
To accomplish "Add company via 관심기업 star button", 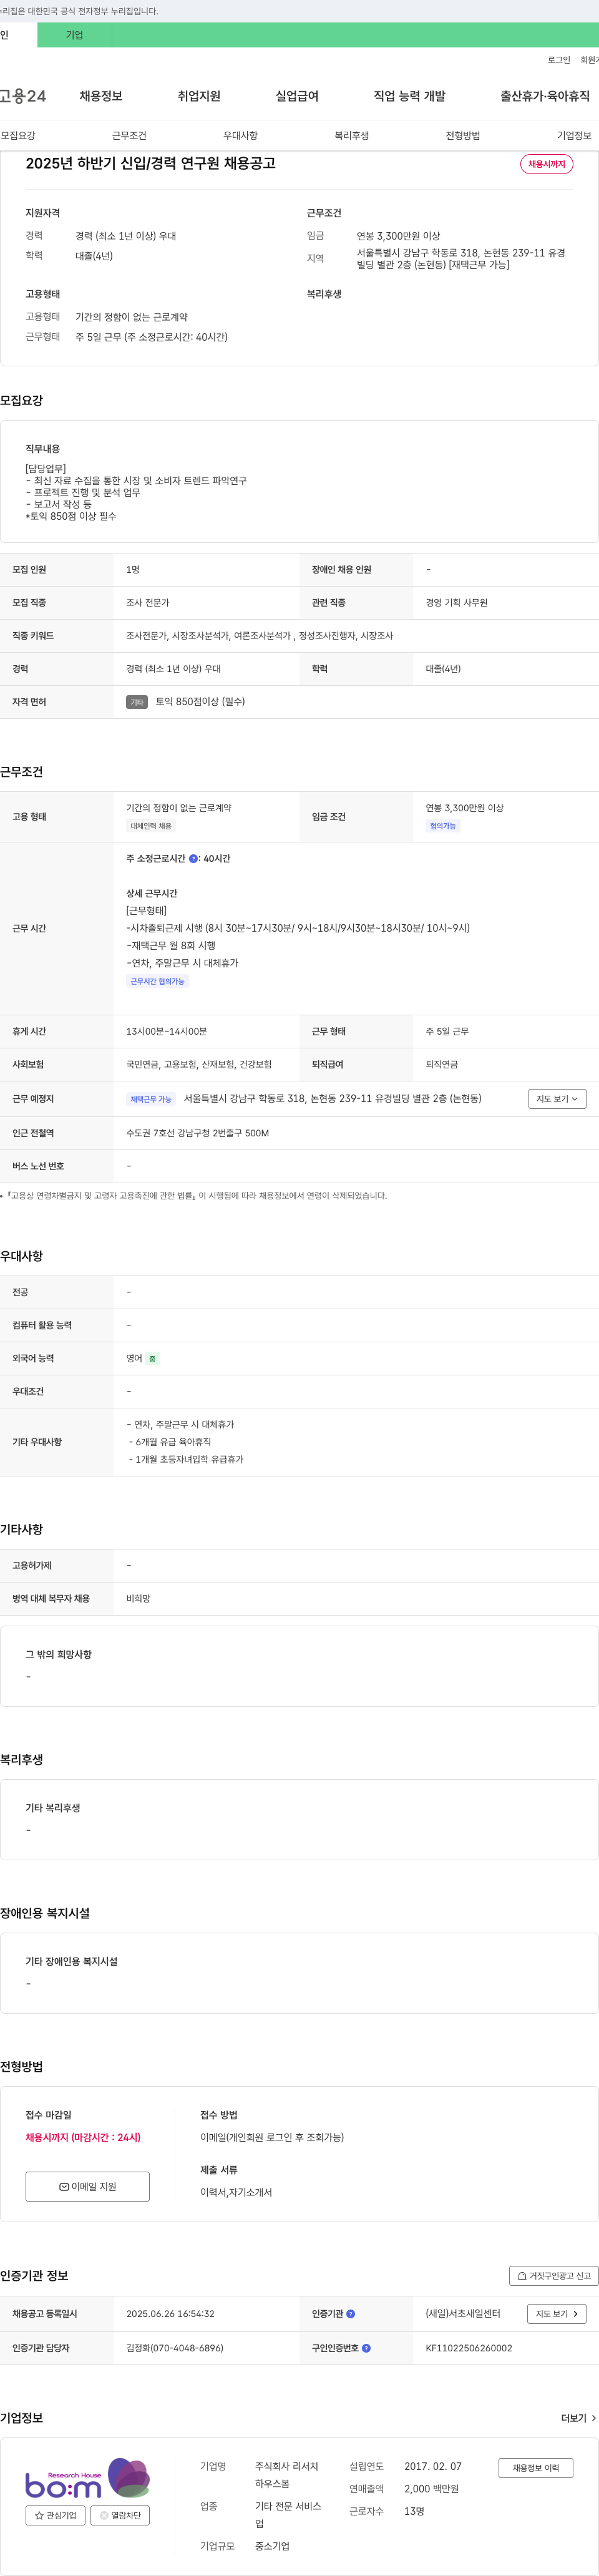I will coord(55,2515).
